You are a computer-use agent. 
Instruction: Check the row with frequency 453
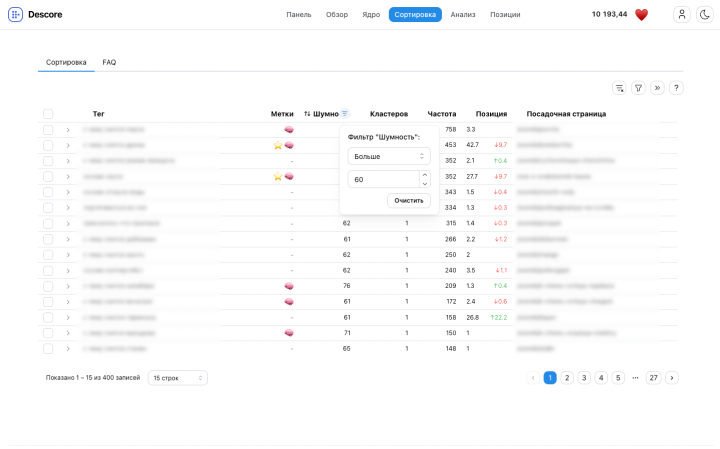[48, 146]
